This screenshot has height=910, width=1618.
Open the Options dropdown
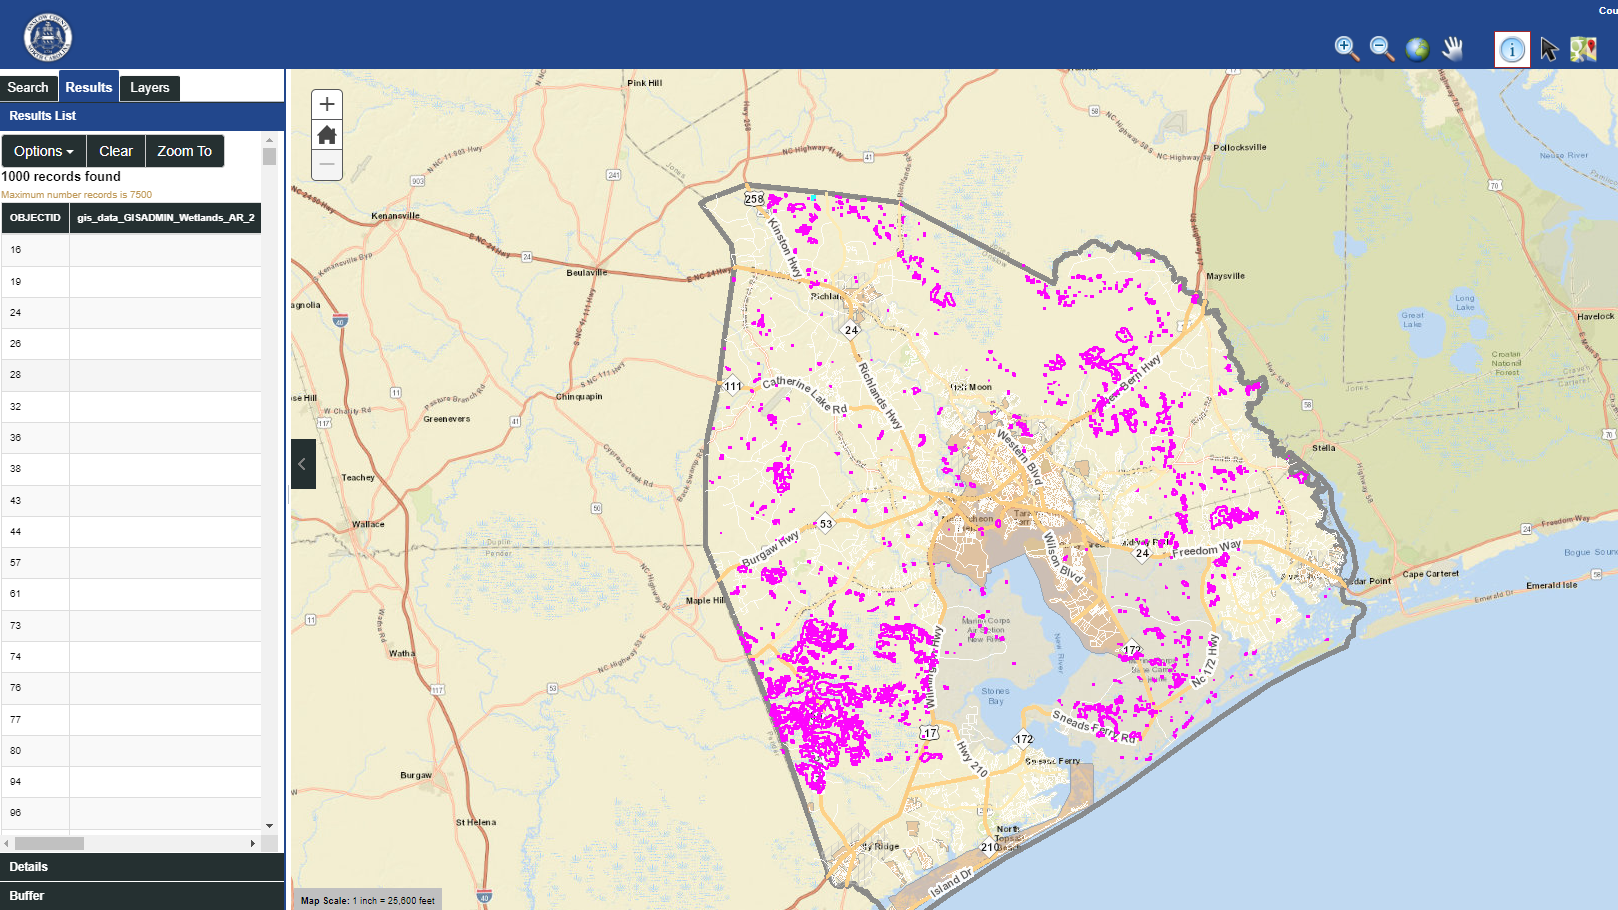[43, 150]
